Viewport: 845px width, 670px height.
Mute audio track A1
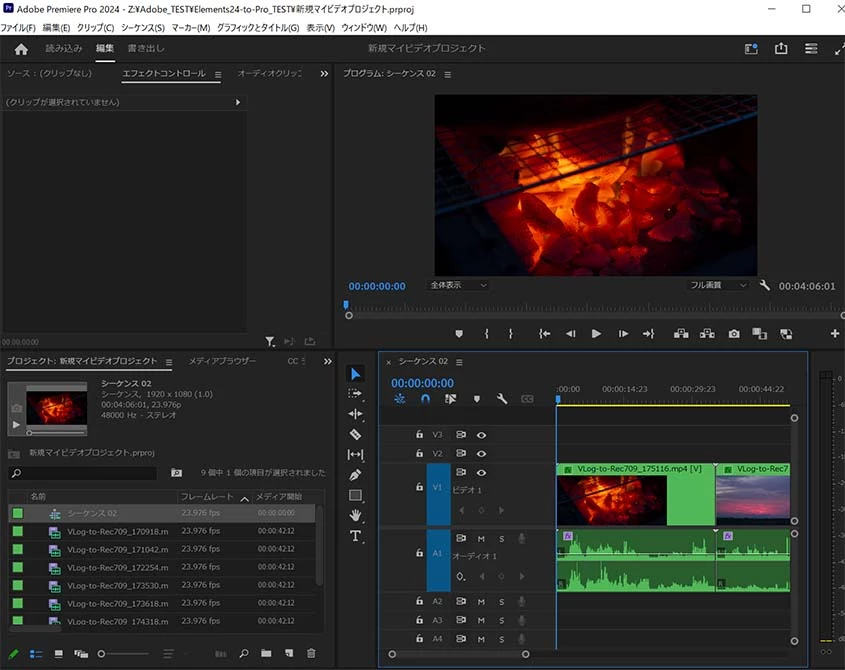click(481, 539)
